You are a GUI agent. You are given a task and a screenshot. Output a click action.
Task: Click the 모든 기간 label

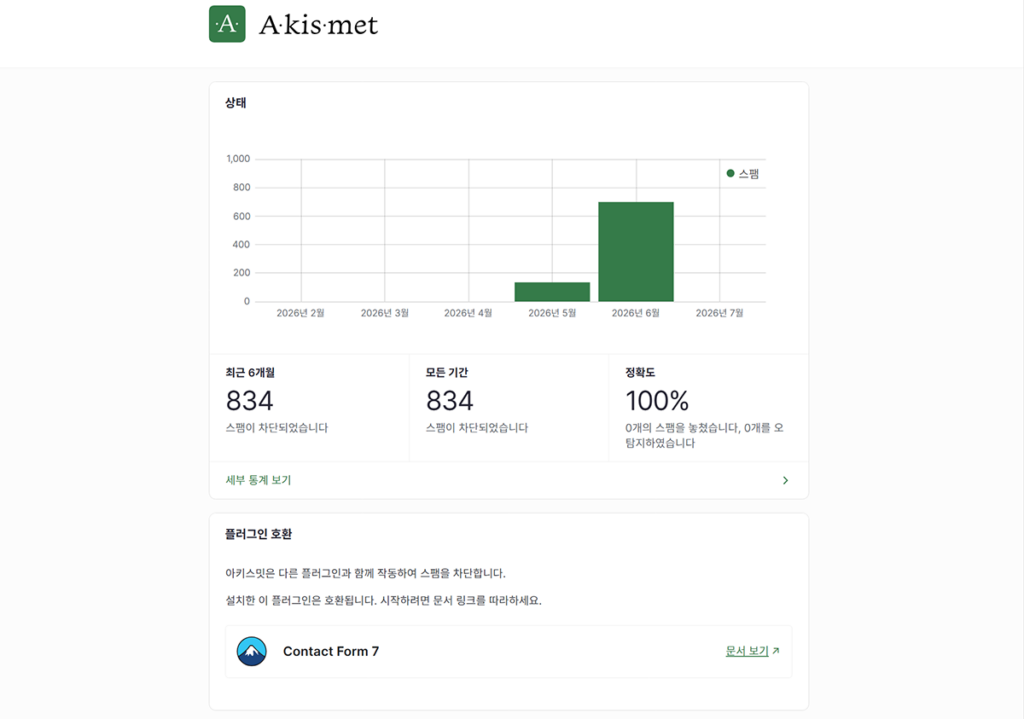coord(447,372)
